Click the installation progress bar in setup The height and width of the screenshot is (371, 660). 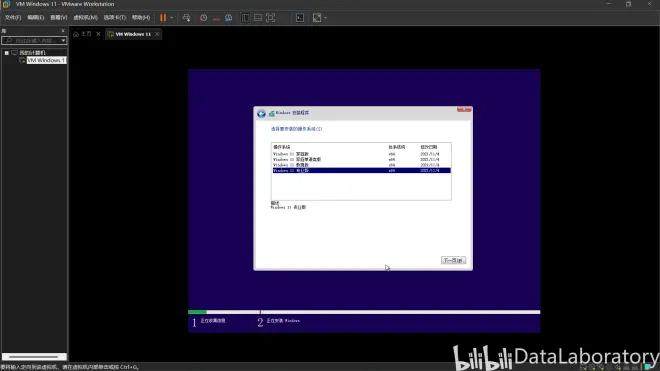pos(364,312)
